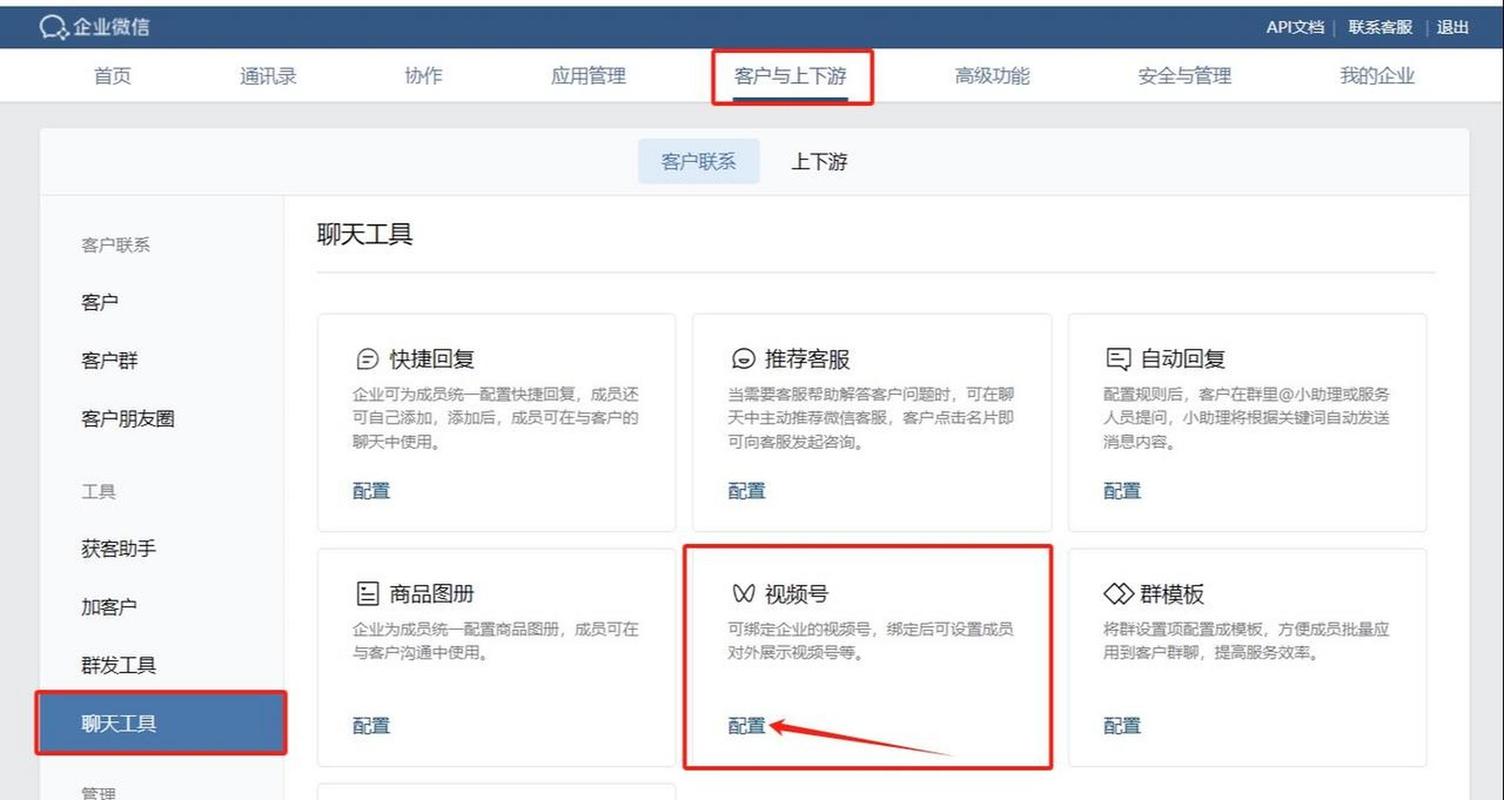The image size is (1504, 800).
Task: Click the 商品图册 card icon
Action: coord(367,594)
